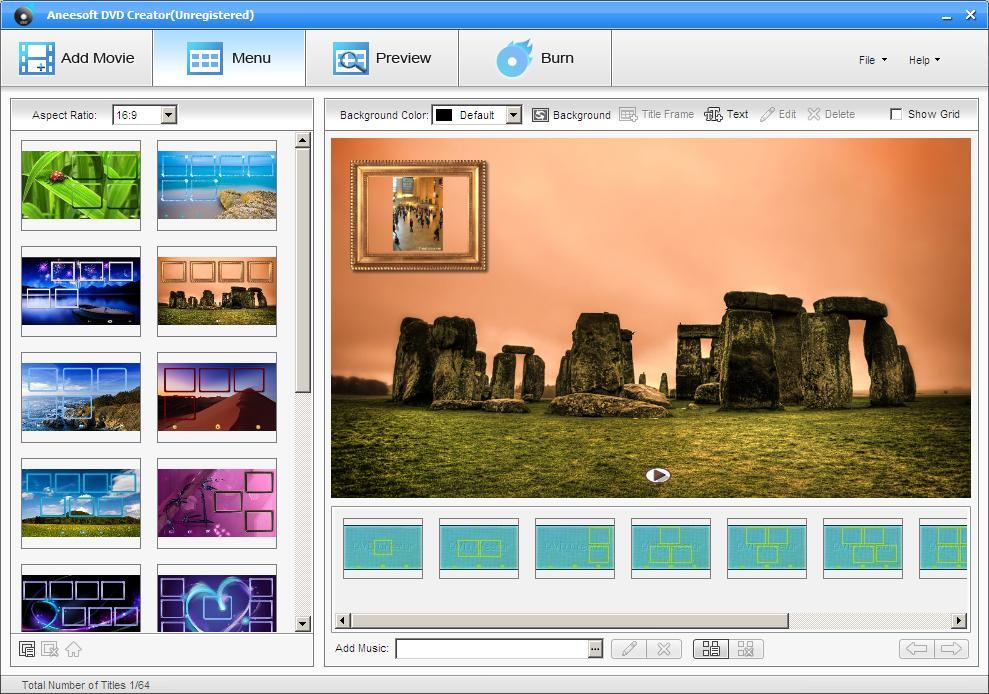
Task: Choose the fourth three-frame layout thumbnail
Action: pyautogui.click(x=671, y=548)
